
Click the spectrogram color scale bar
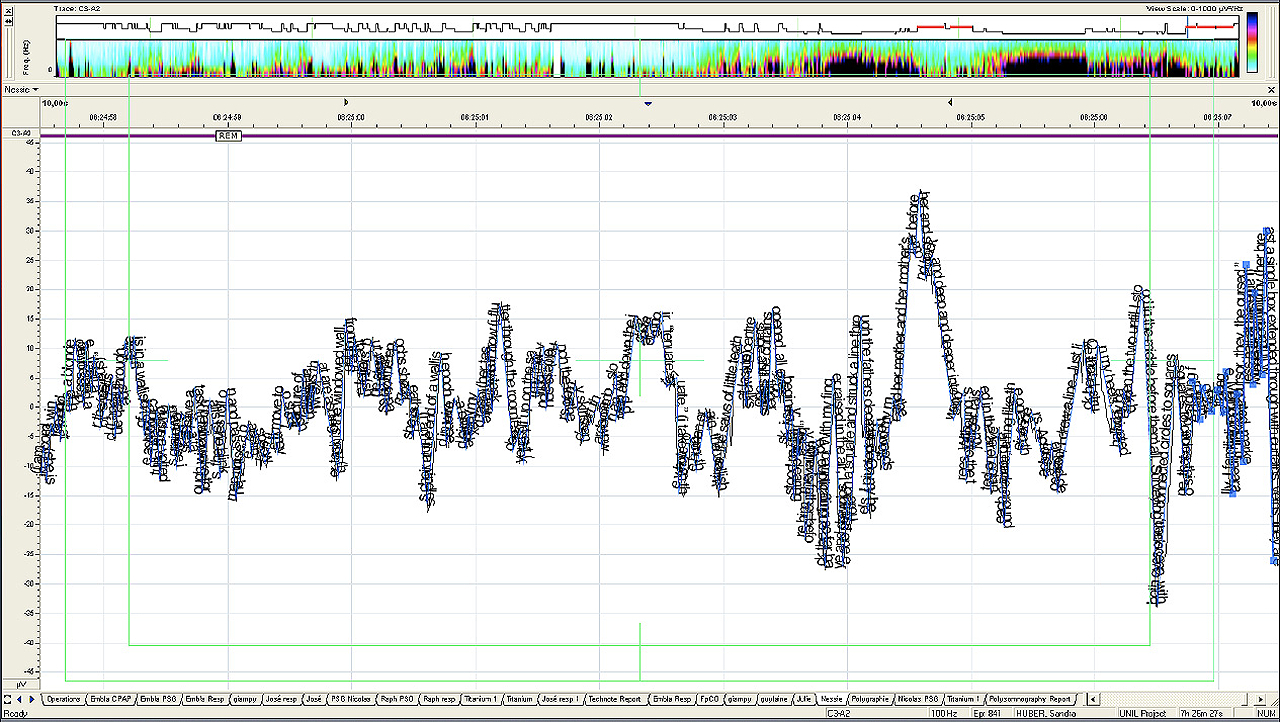point(1252,43)
